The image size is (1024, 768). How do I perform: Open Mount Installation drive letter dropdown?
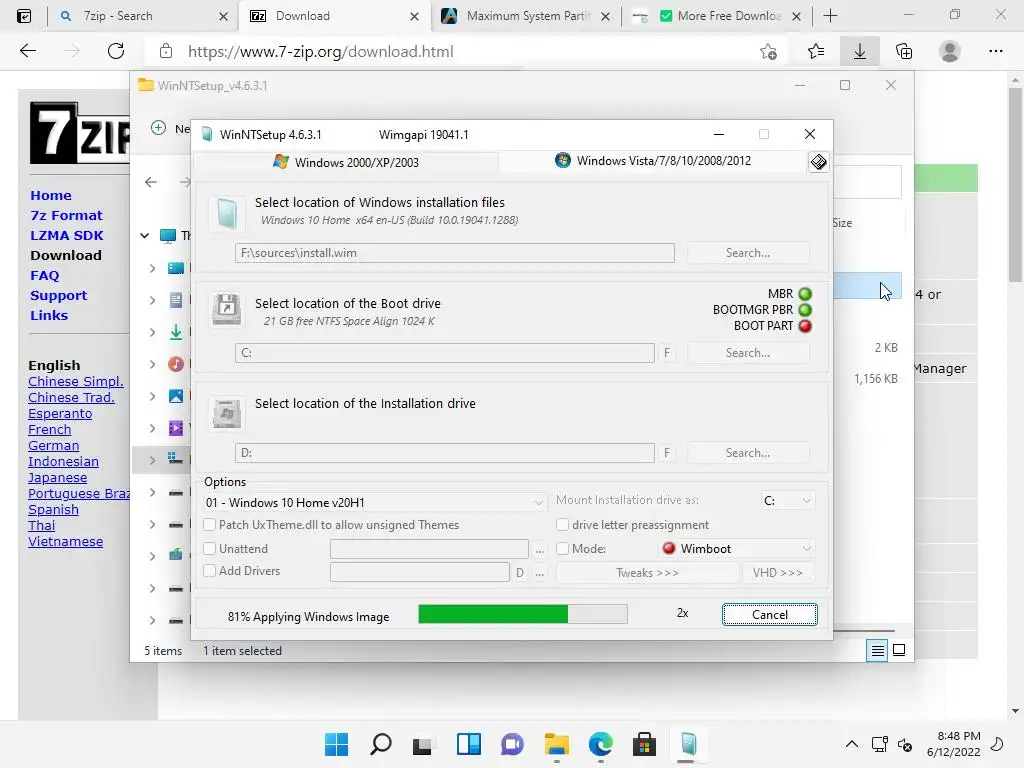[x=788, y=501]
